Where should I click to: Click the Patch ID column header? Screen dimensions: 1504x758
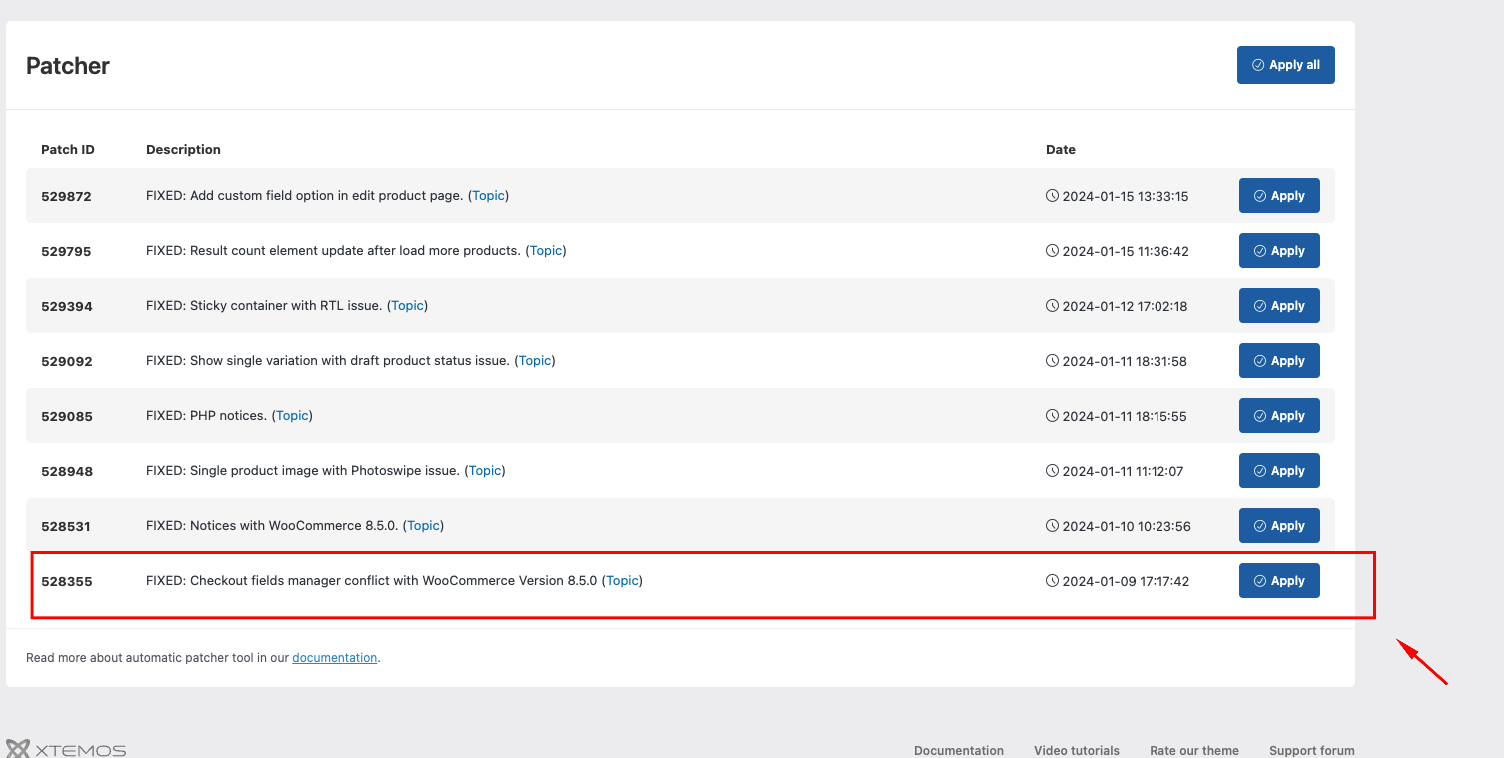68,150
